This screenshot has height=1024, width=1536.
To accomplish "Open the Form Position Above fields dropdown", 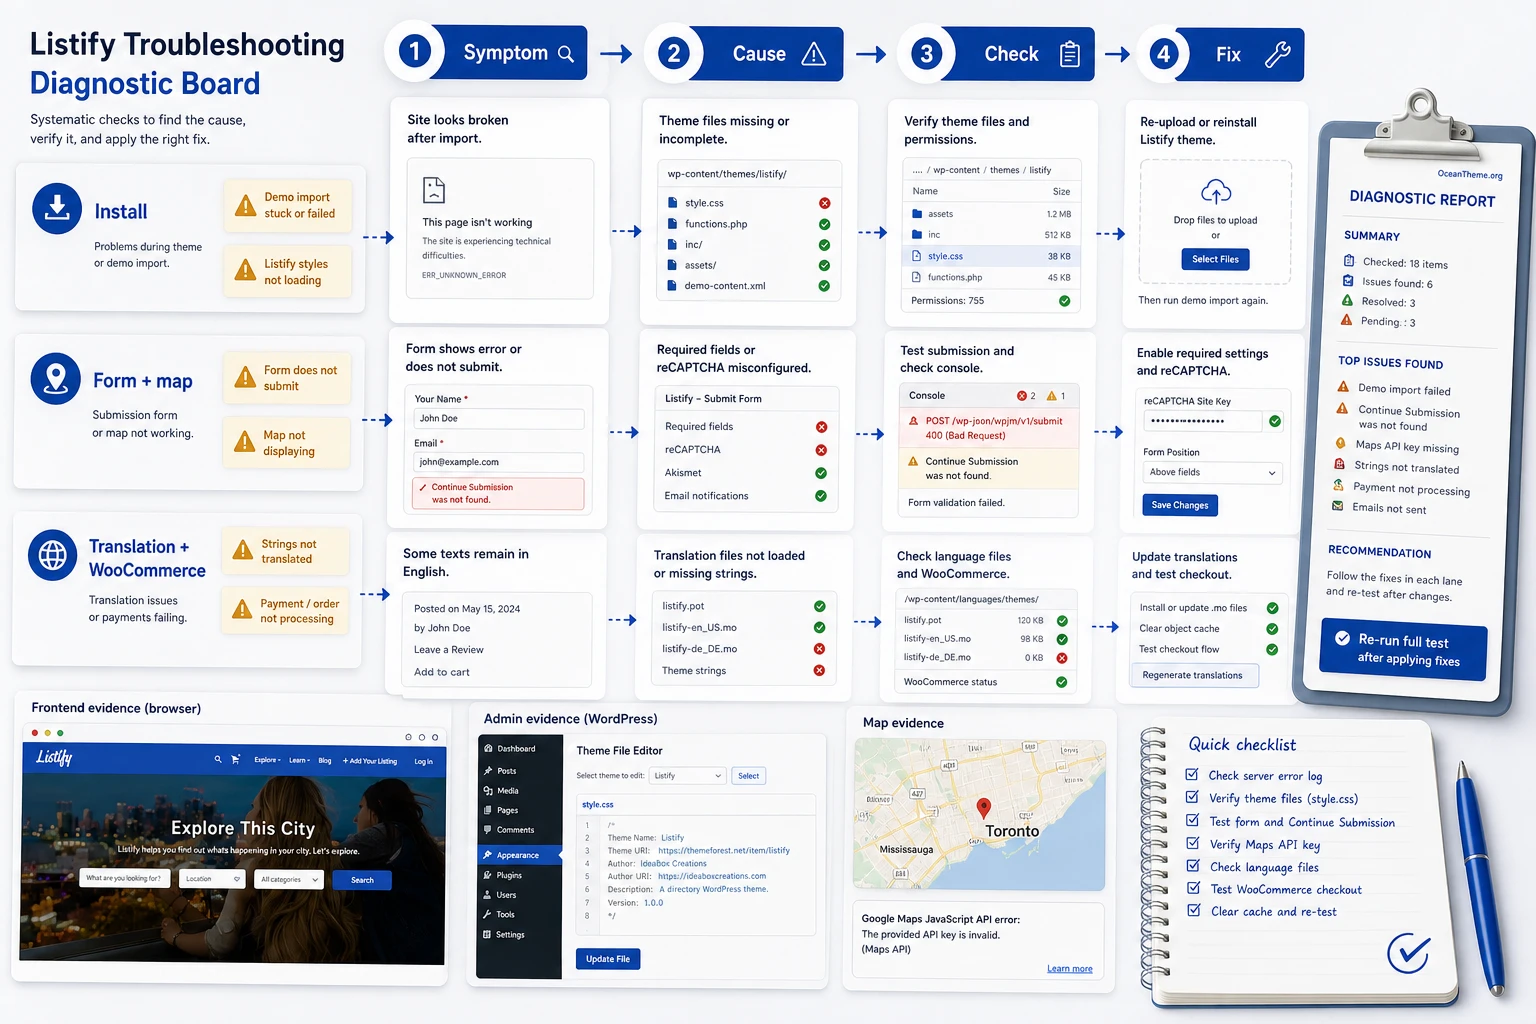I will click(x=1213, y=473).
